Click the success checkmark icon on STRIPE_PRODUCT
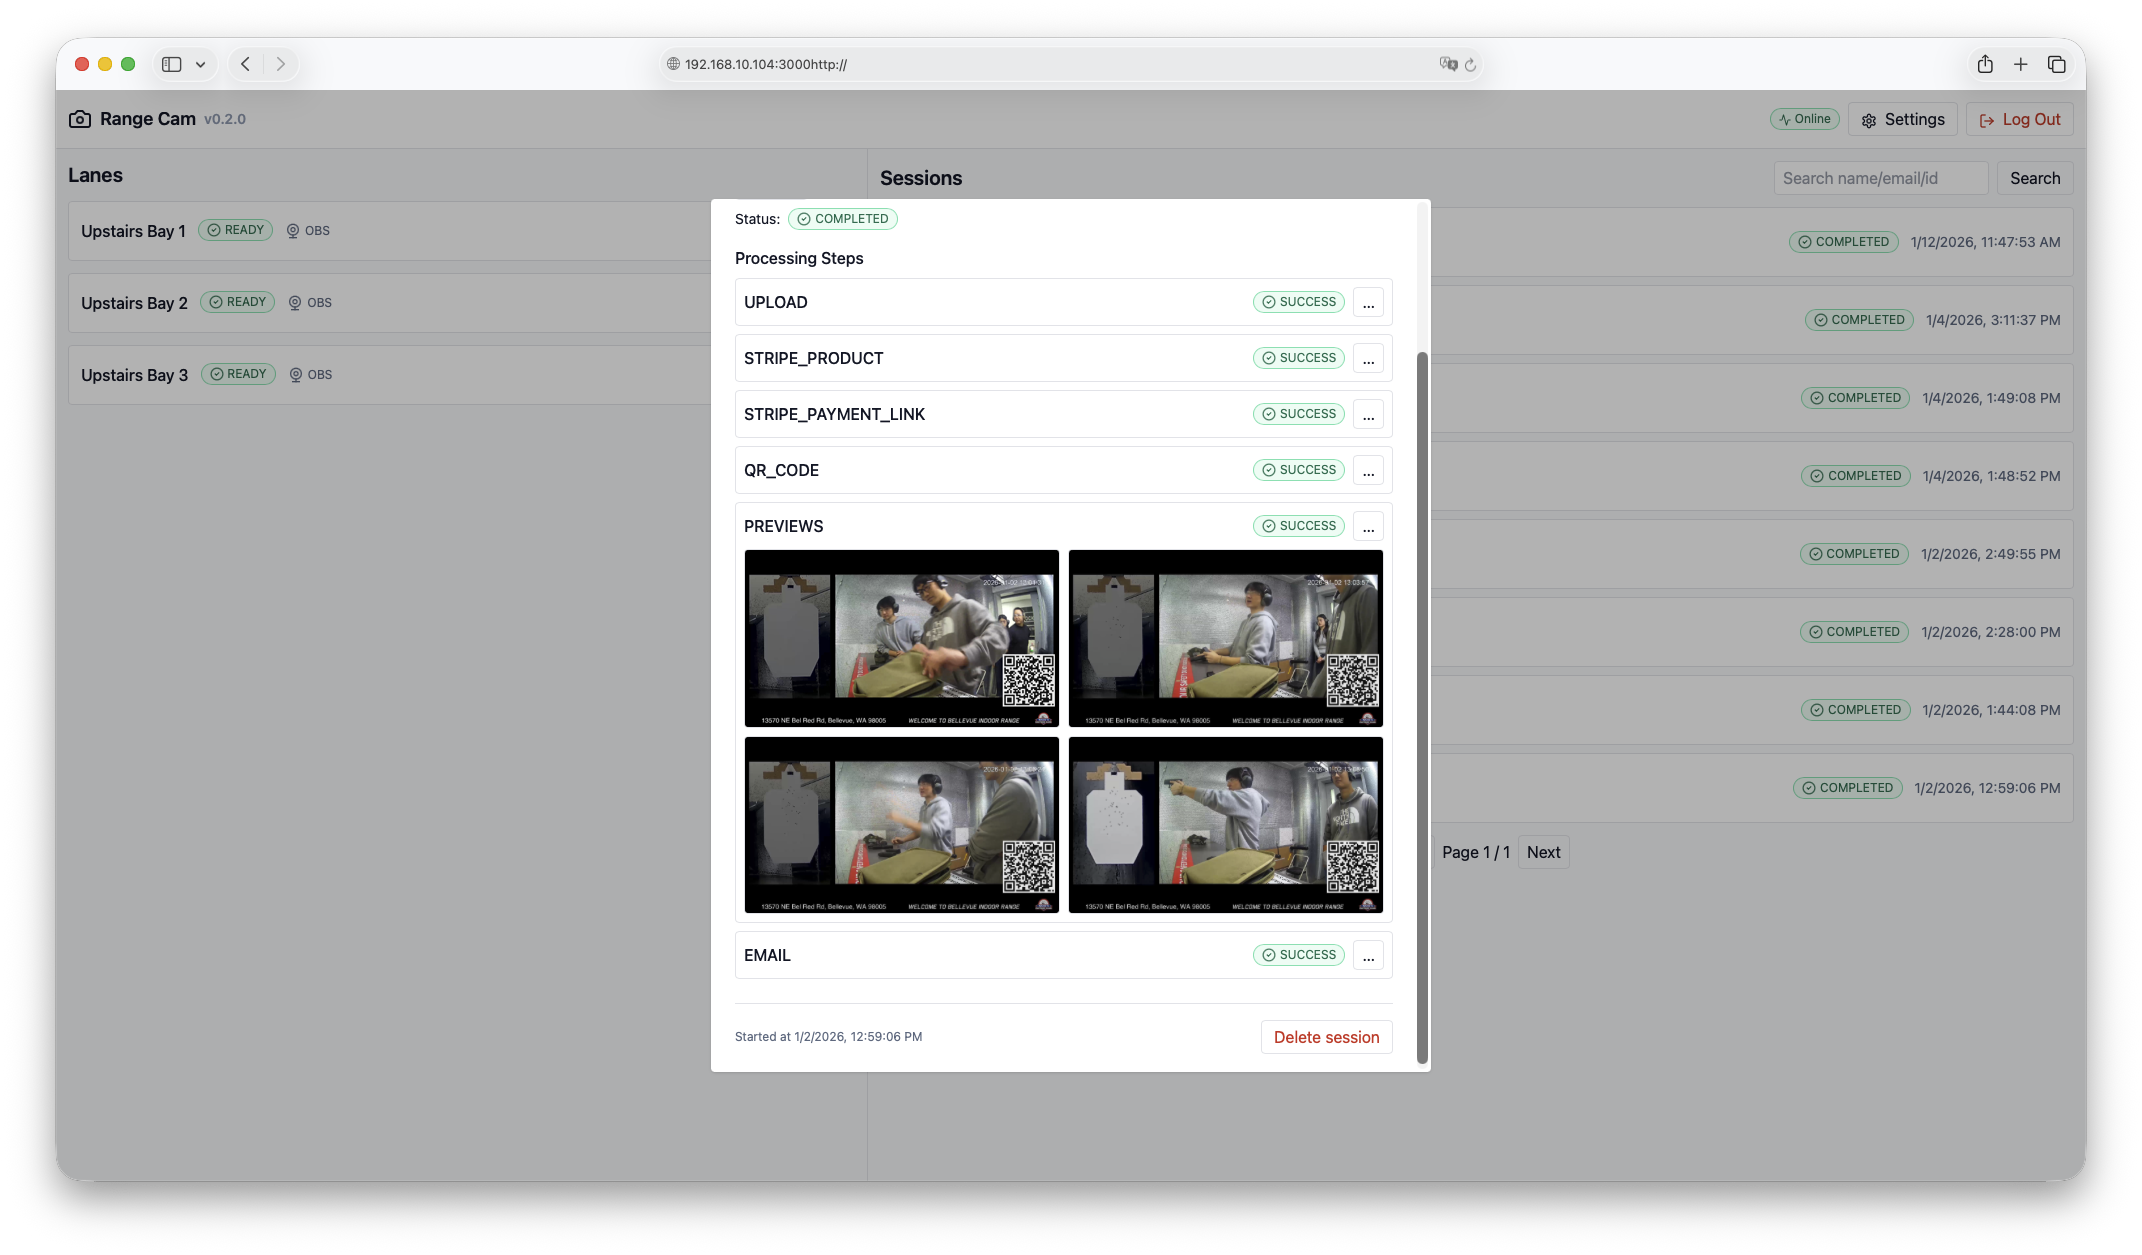The width and height of the screenshot is (2142, 1255). coord(1268,357)
